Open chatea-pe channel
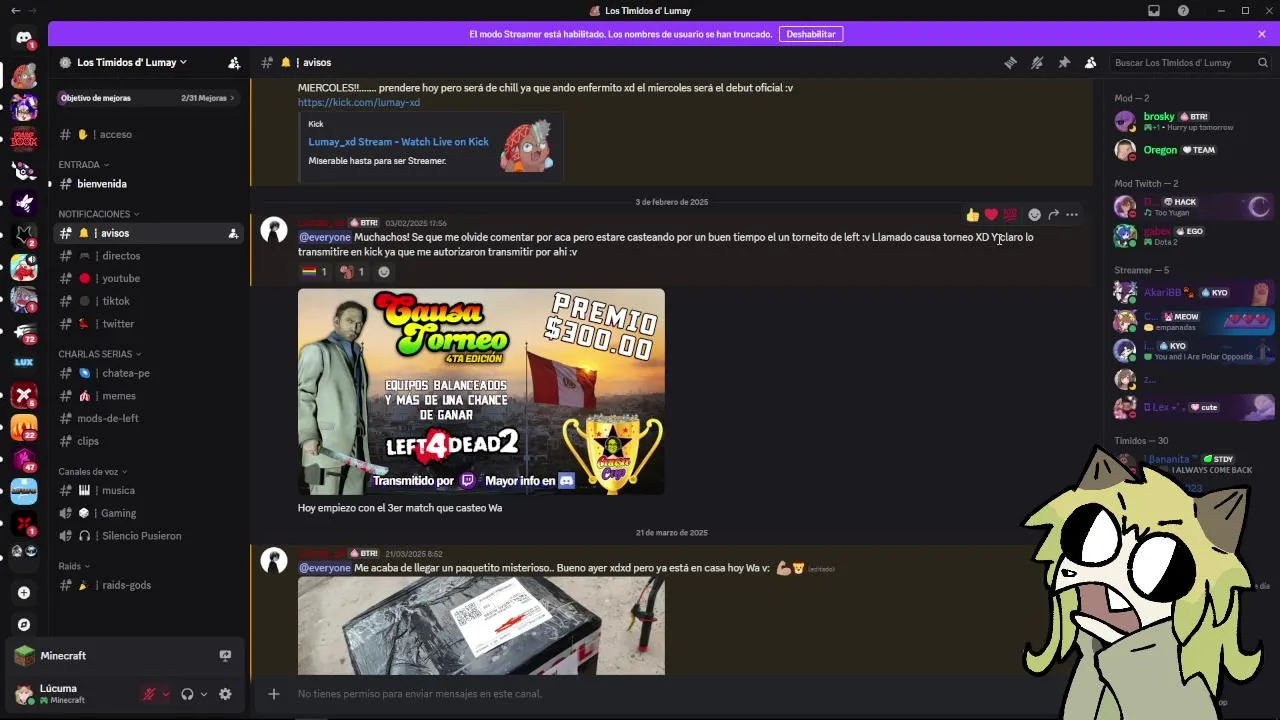The width and height of the screenshot is (1280, 720). point(148,373)
